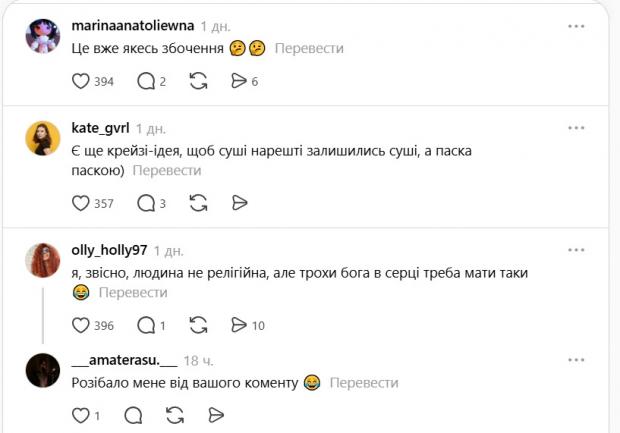The image size is (620, 433).
Task: Open ___amaterasu.___'s profile avatar
Action: tap(43, 370)
